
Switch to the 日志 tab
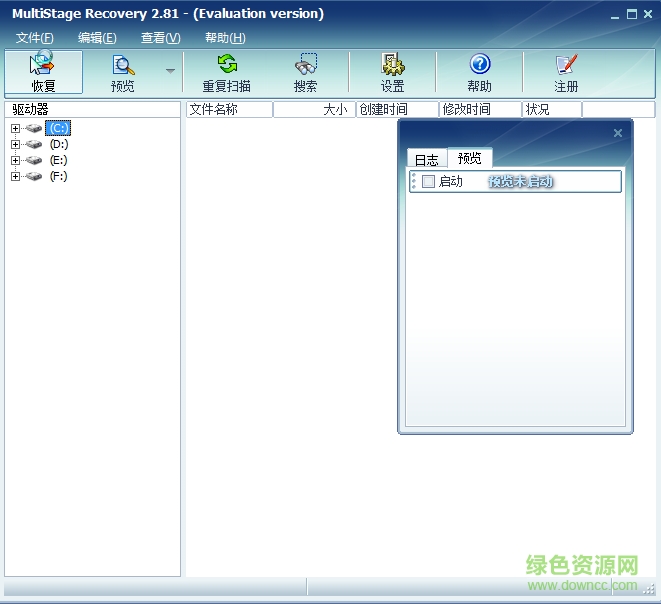click(426, 160)
